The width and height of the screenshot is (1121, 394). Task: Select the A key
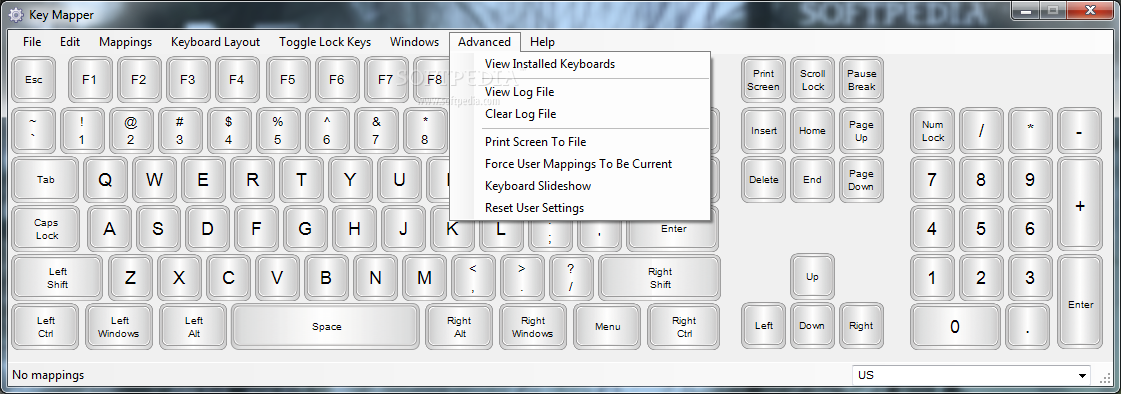[109, 230]
